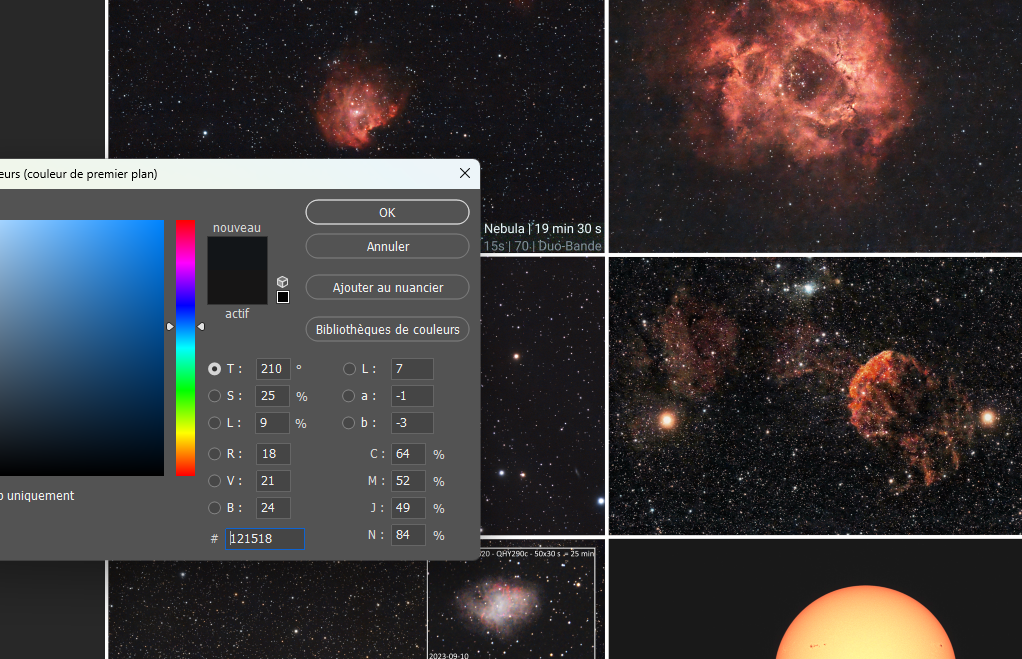Image resolution: width=1022 pixels, height=659 pixels.
Task: Select the B (blue) radio button
Action: coord(214,508)
